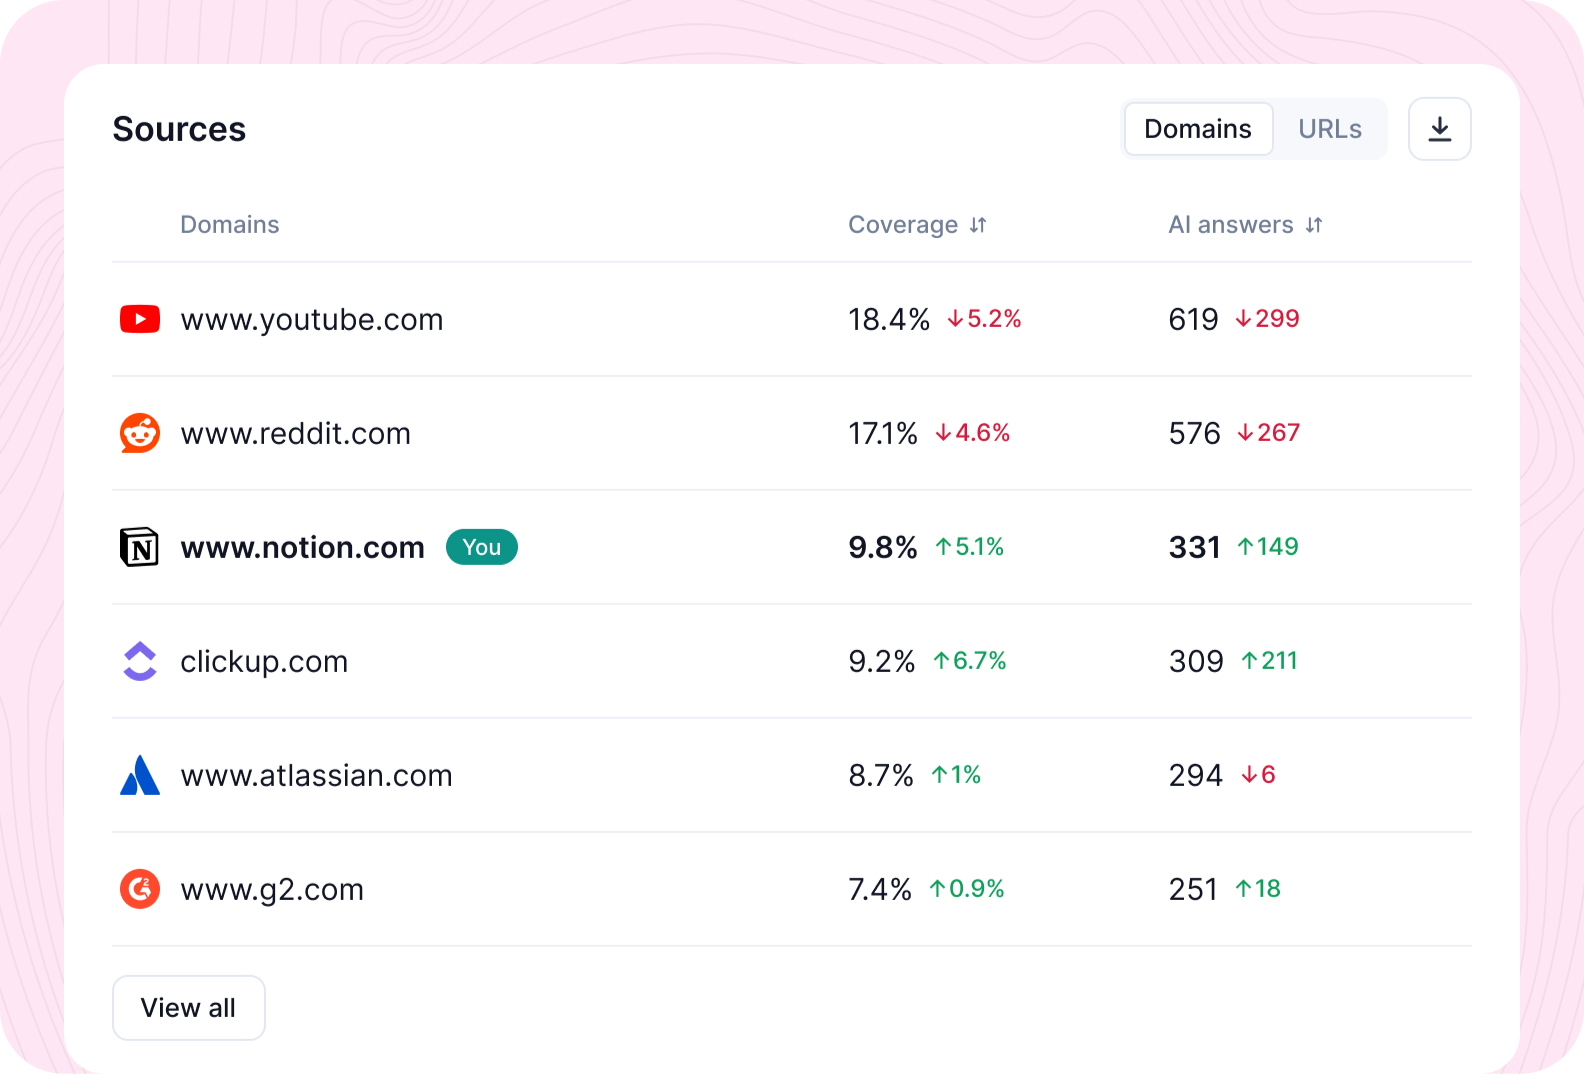1584x1074 pixels.
Task: Click Atlassian coverage change 1%
Action: (956, 775)
